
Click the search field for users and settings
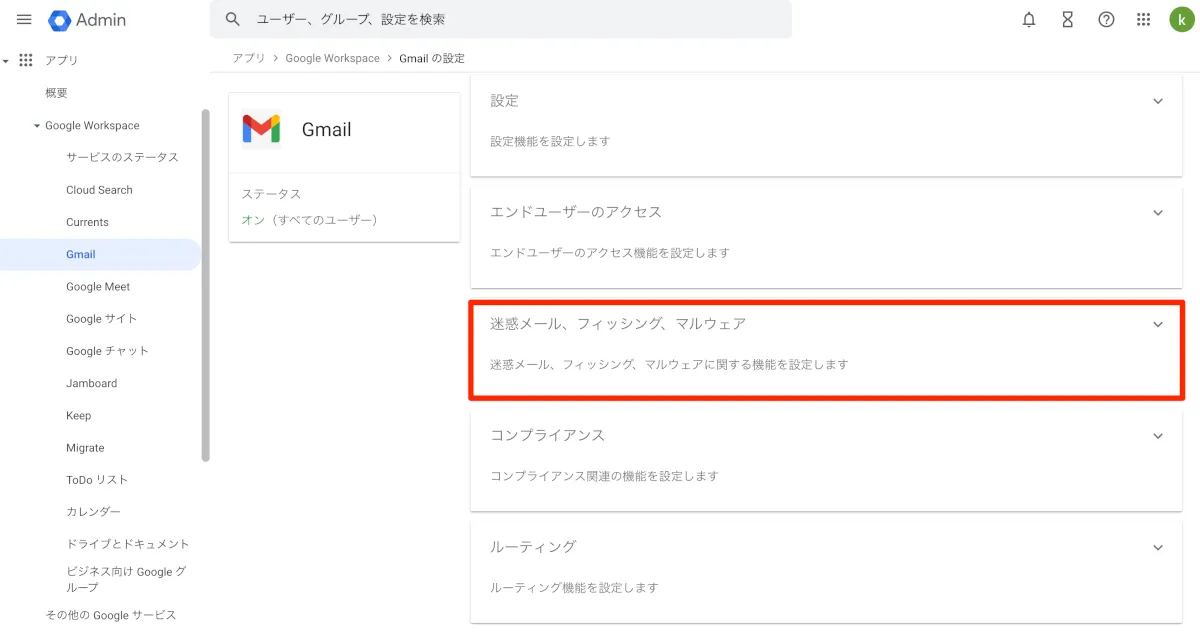tap(500, 19)
